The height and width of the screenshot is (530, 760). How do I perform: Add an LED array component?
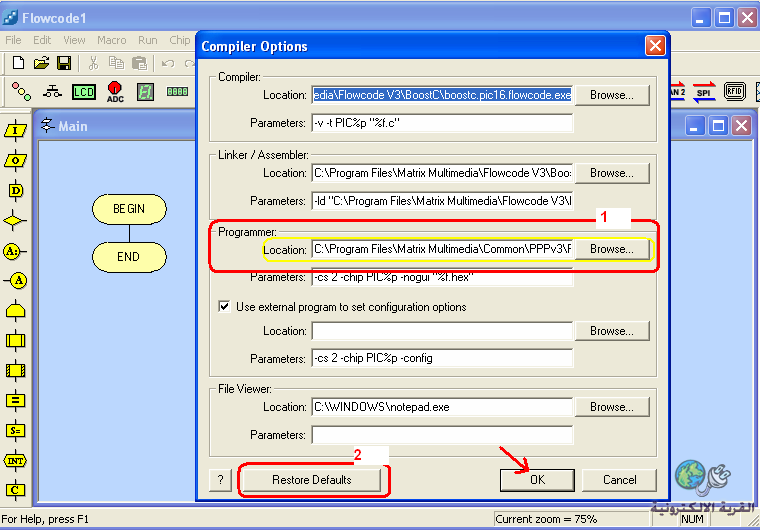pyautogui.click(x=21, y=91)
